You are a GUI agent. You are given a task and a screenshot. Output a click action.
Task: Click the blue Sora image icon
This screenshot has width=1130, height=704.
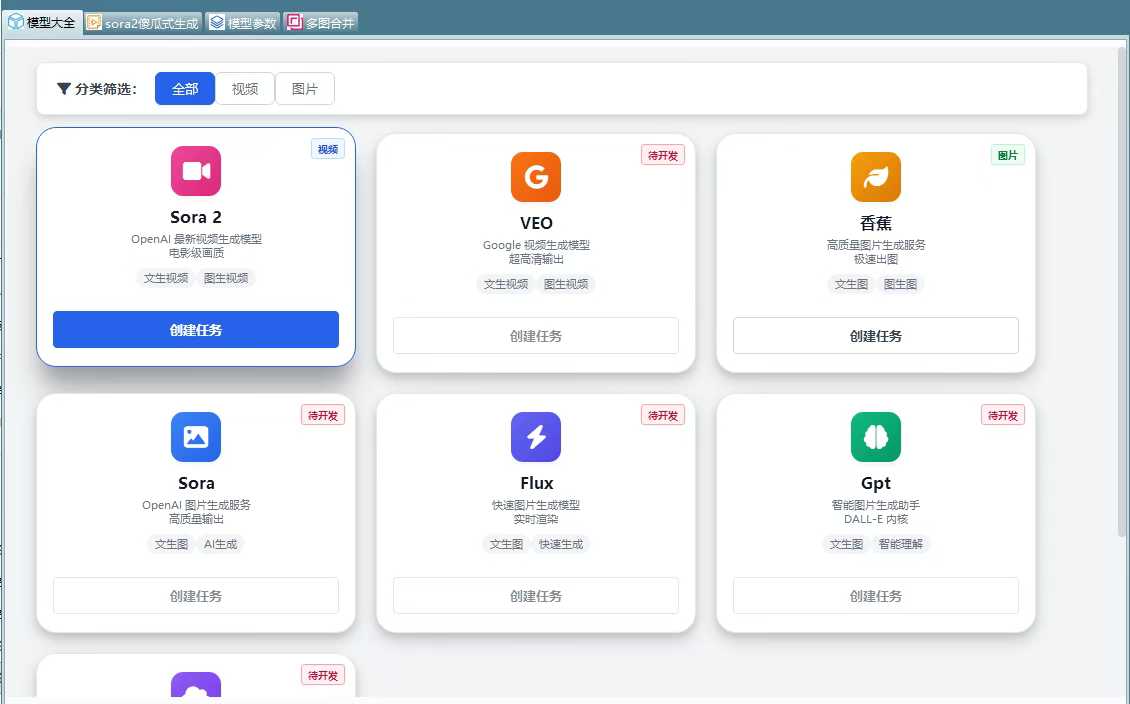[196, 437]
